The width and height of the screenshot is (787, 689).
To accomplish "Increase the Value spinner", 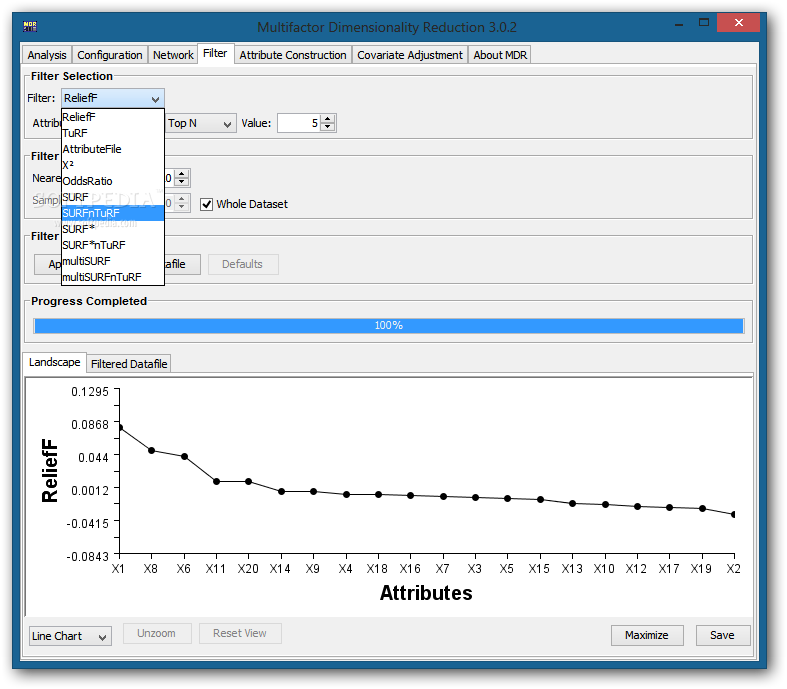I will tap(328, 119).
